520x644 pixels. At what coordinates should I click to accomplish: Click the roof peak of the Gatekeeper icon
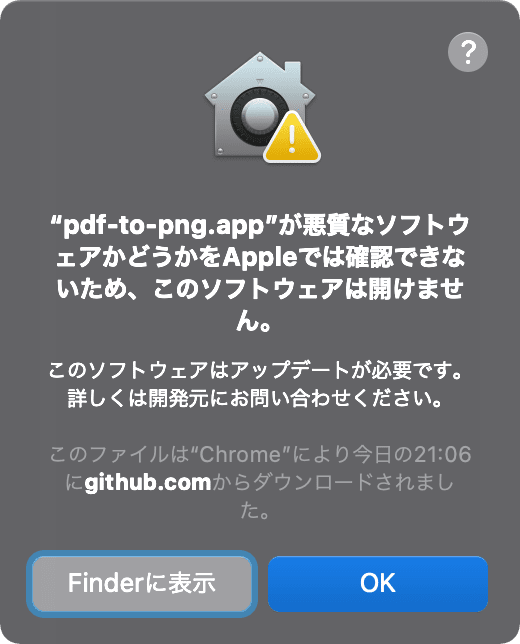260,58
